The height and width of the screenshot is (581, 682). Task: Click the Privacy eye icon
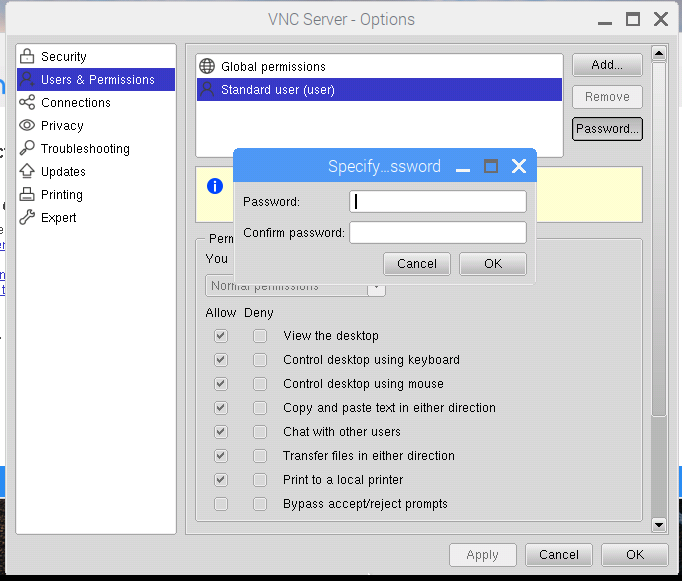pyautogui.click(x=27, y=126)
